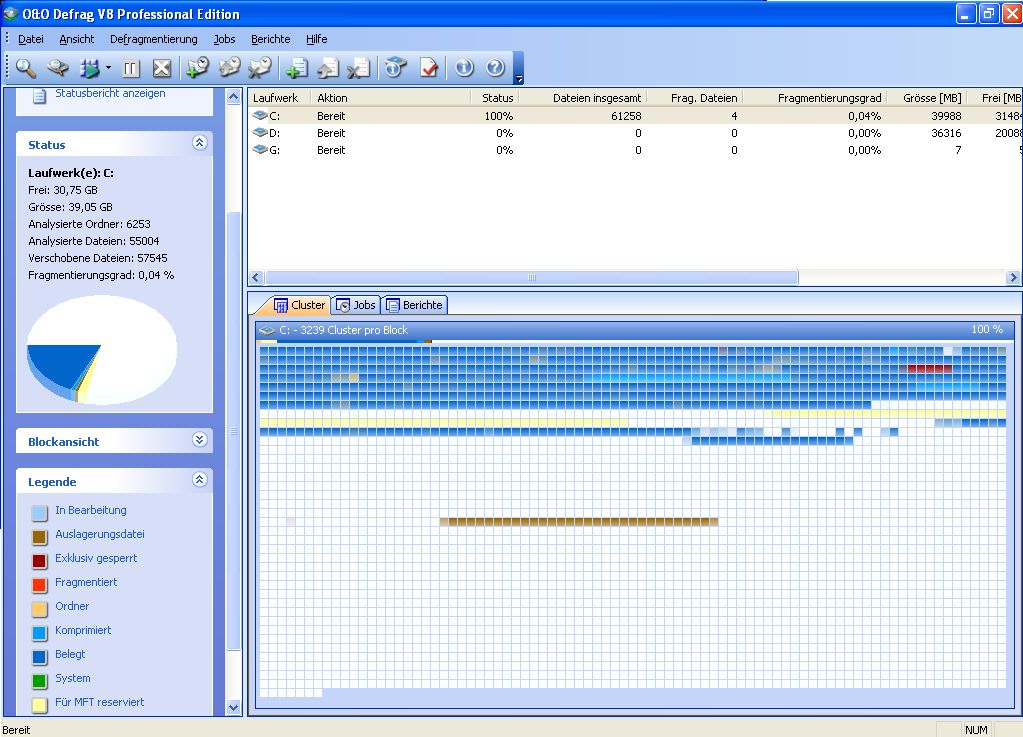Viewport: 1023px width, 737px height.
Task: Click the add job icon with green plus
Action: click(x=197, y=68)
